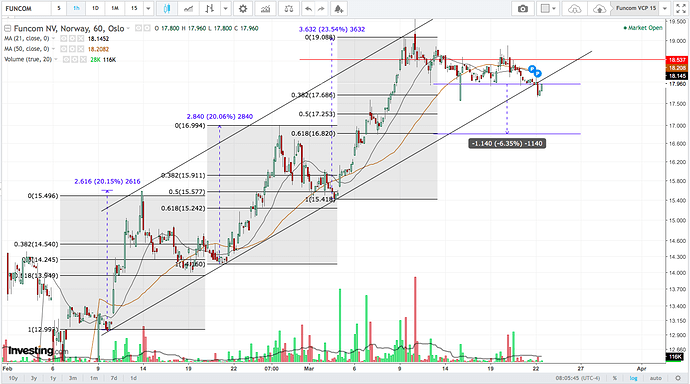
Task: Switch to 1D timeframe
Action: pos(95,8)
